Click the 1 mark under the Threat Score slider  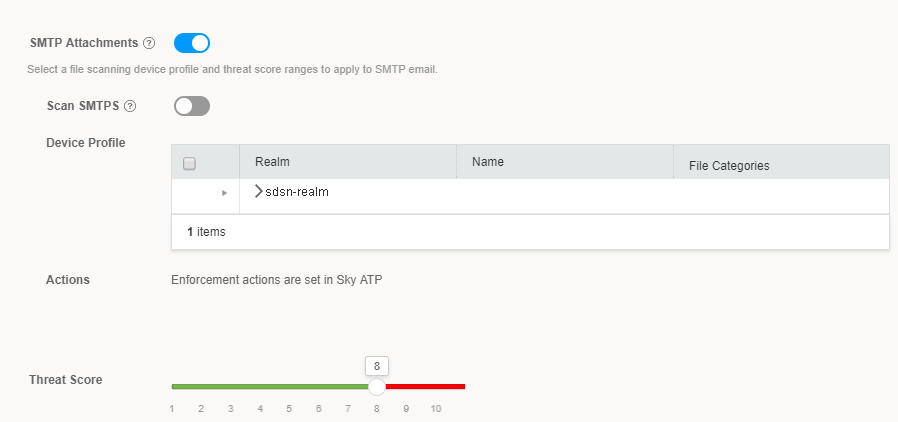point(172,409)
